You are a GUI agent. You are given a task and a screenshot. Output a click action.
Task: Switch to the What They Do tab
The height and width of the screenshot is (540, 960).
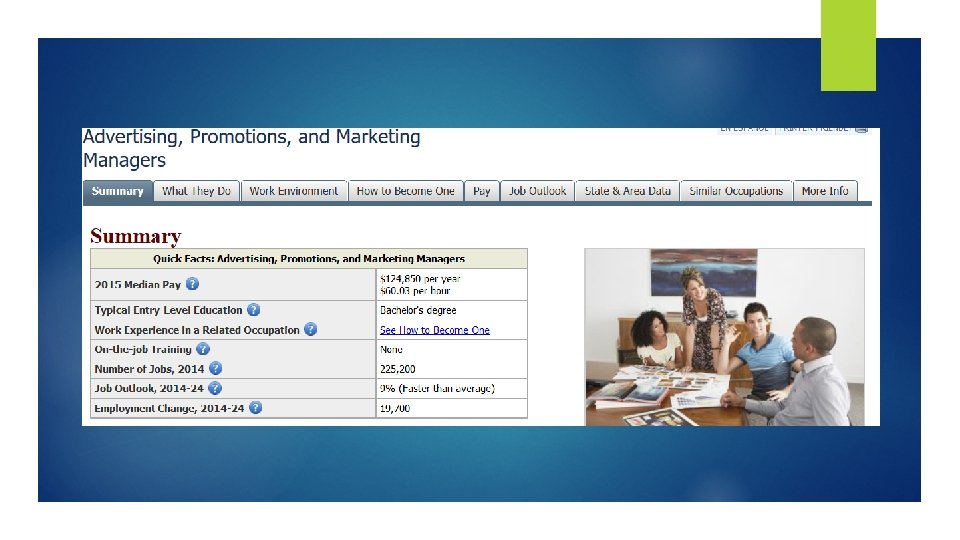(x=196, y=191)
